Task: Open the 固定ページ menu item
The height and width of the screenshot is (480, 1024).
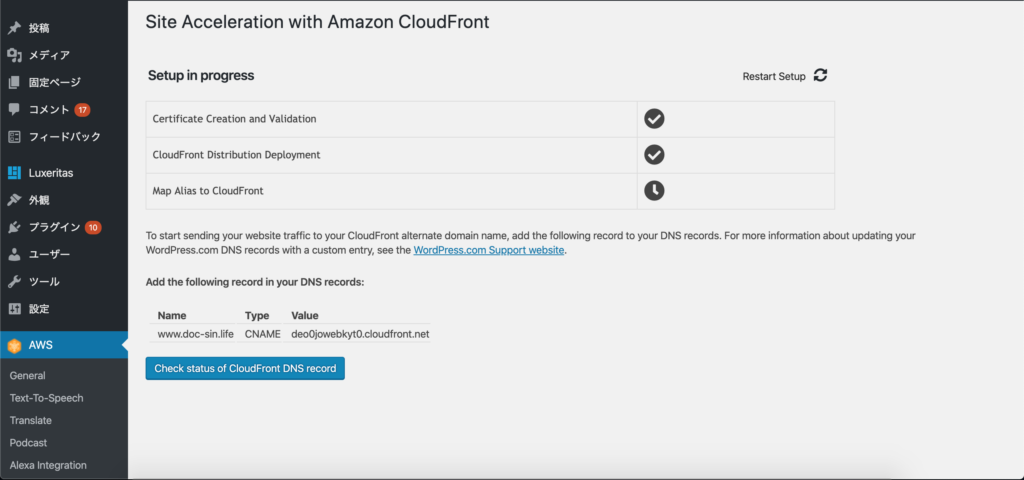Action: tap(64, 82)
